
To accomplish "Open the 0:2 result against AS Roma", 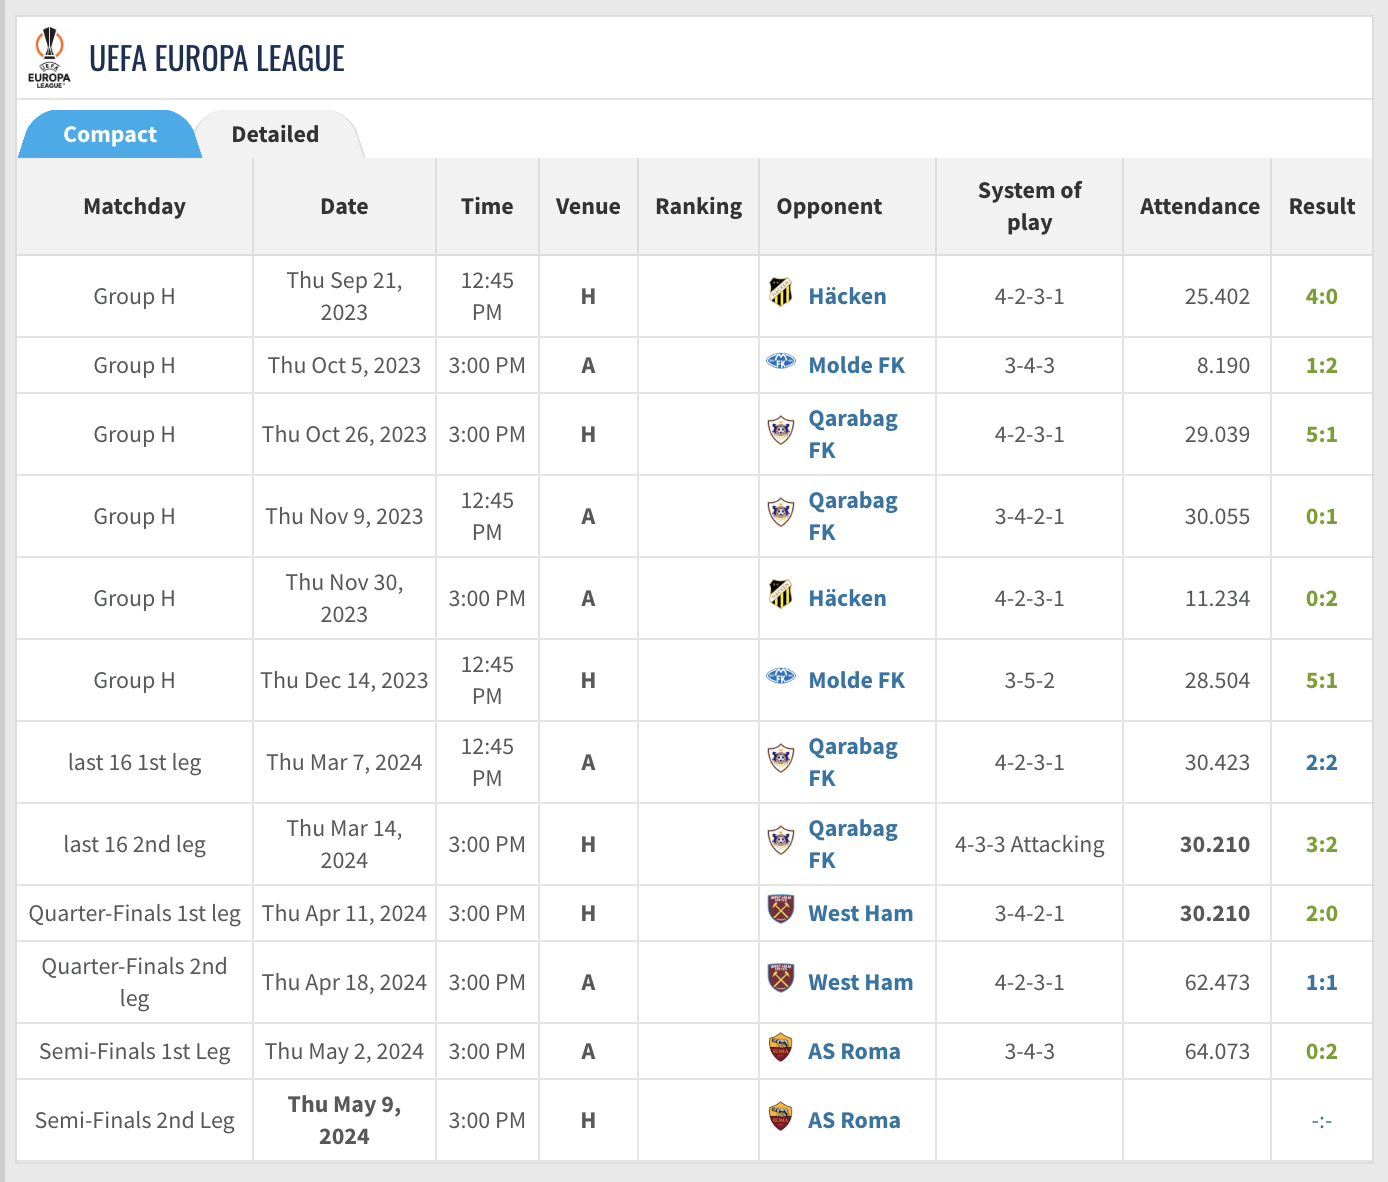I will tap(1321, 1051).
